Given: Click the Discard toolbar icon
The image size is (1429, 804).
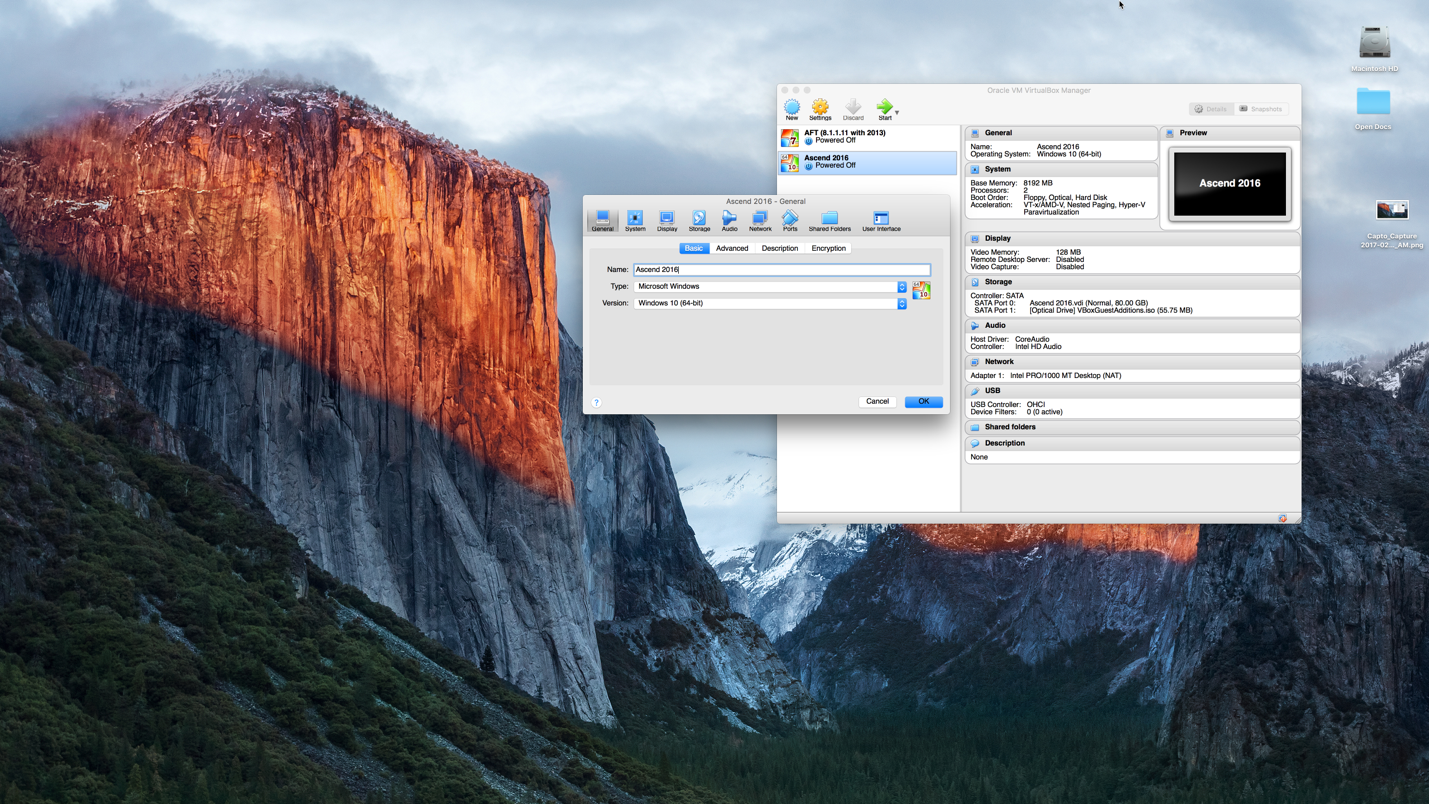Looking at the screenshot, I should 853,109.
